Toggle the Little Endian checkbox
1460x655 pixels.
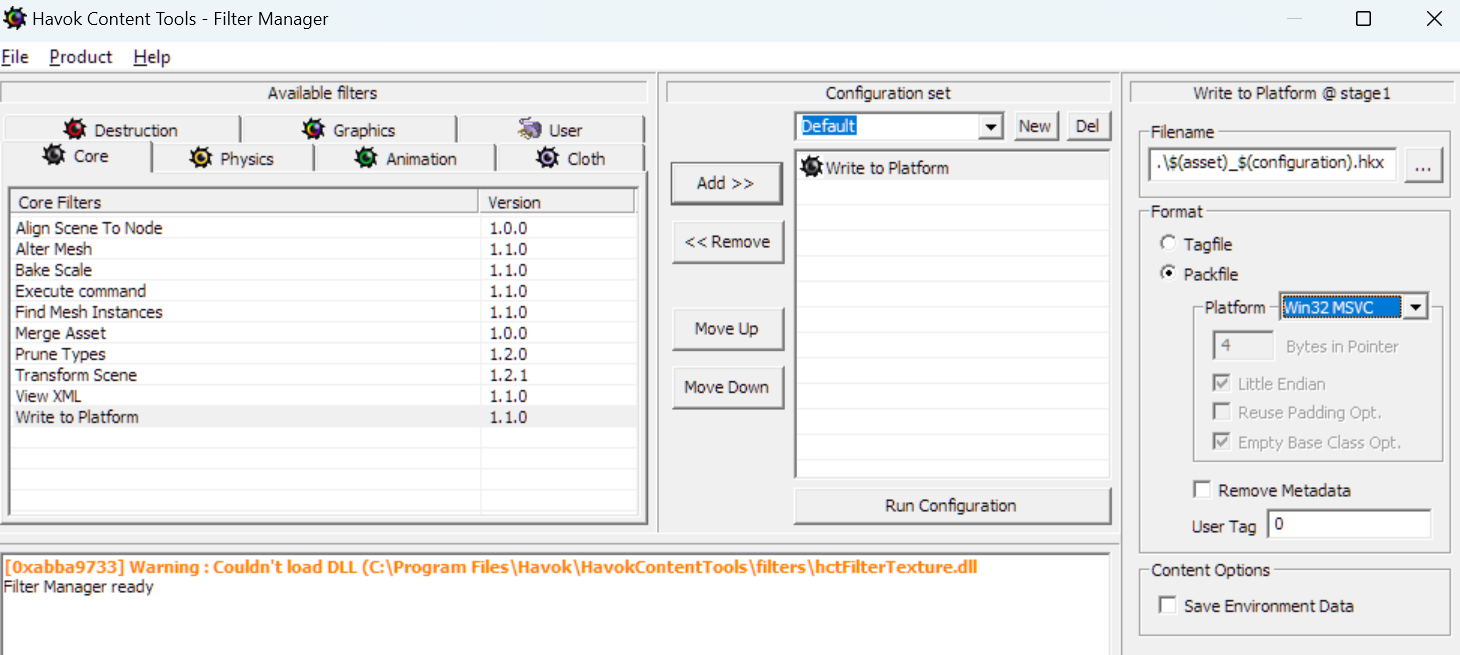pos(1221,383)
